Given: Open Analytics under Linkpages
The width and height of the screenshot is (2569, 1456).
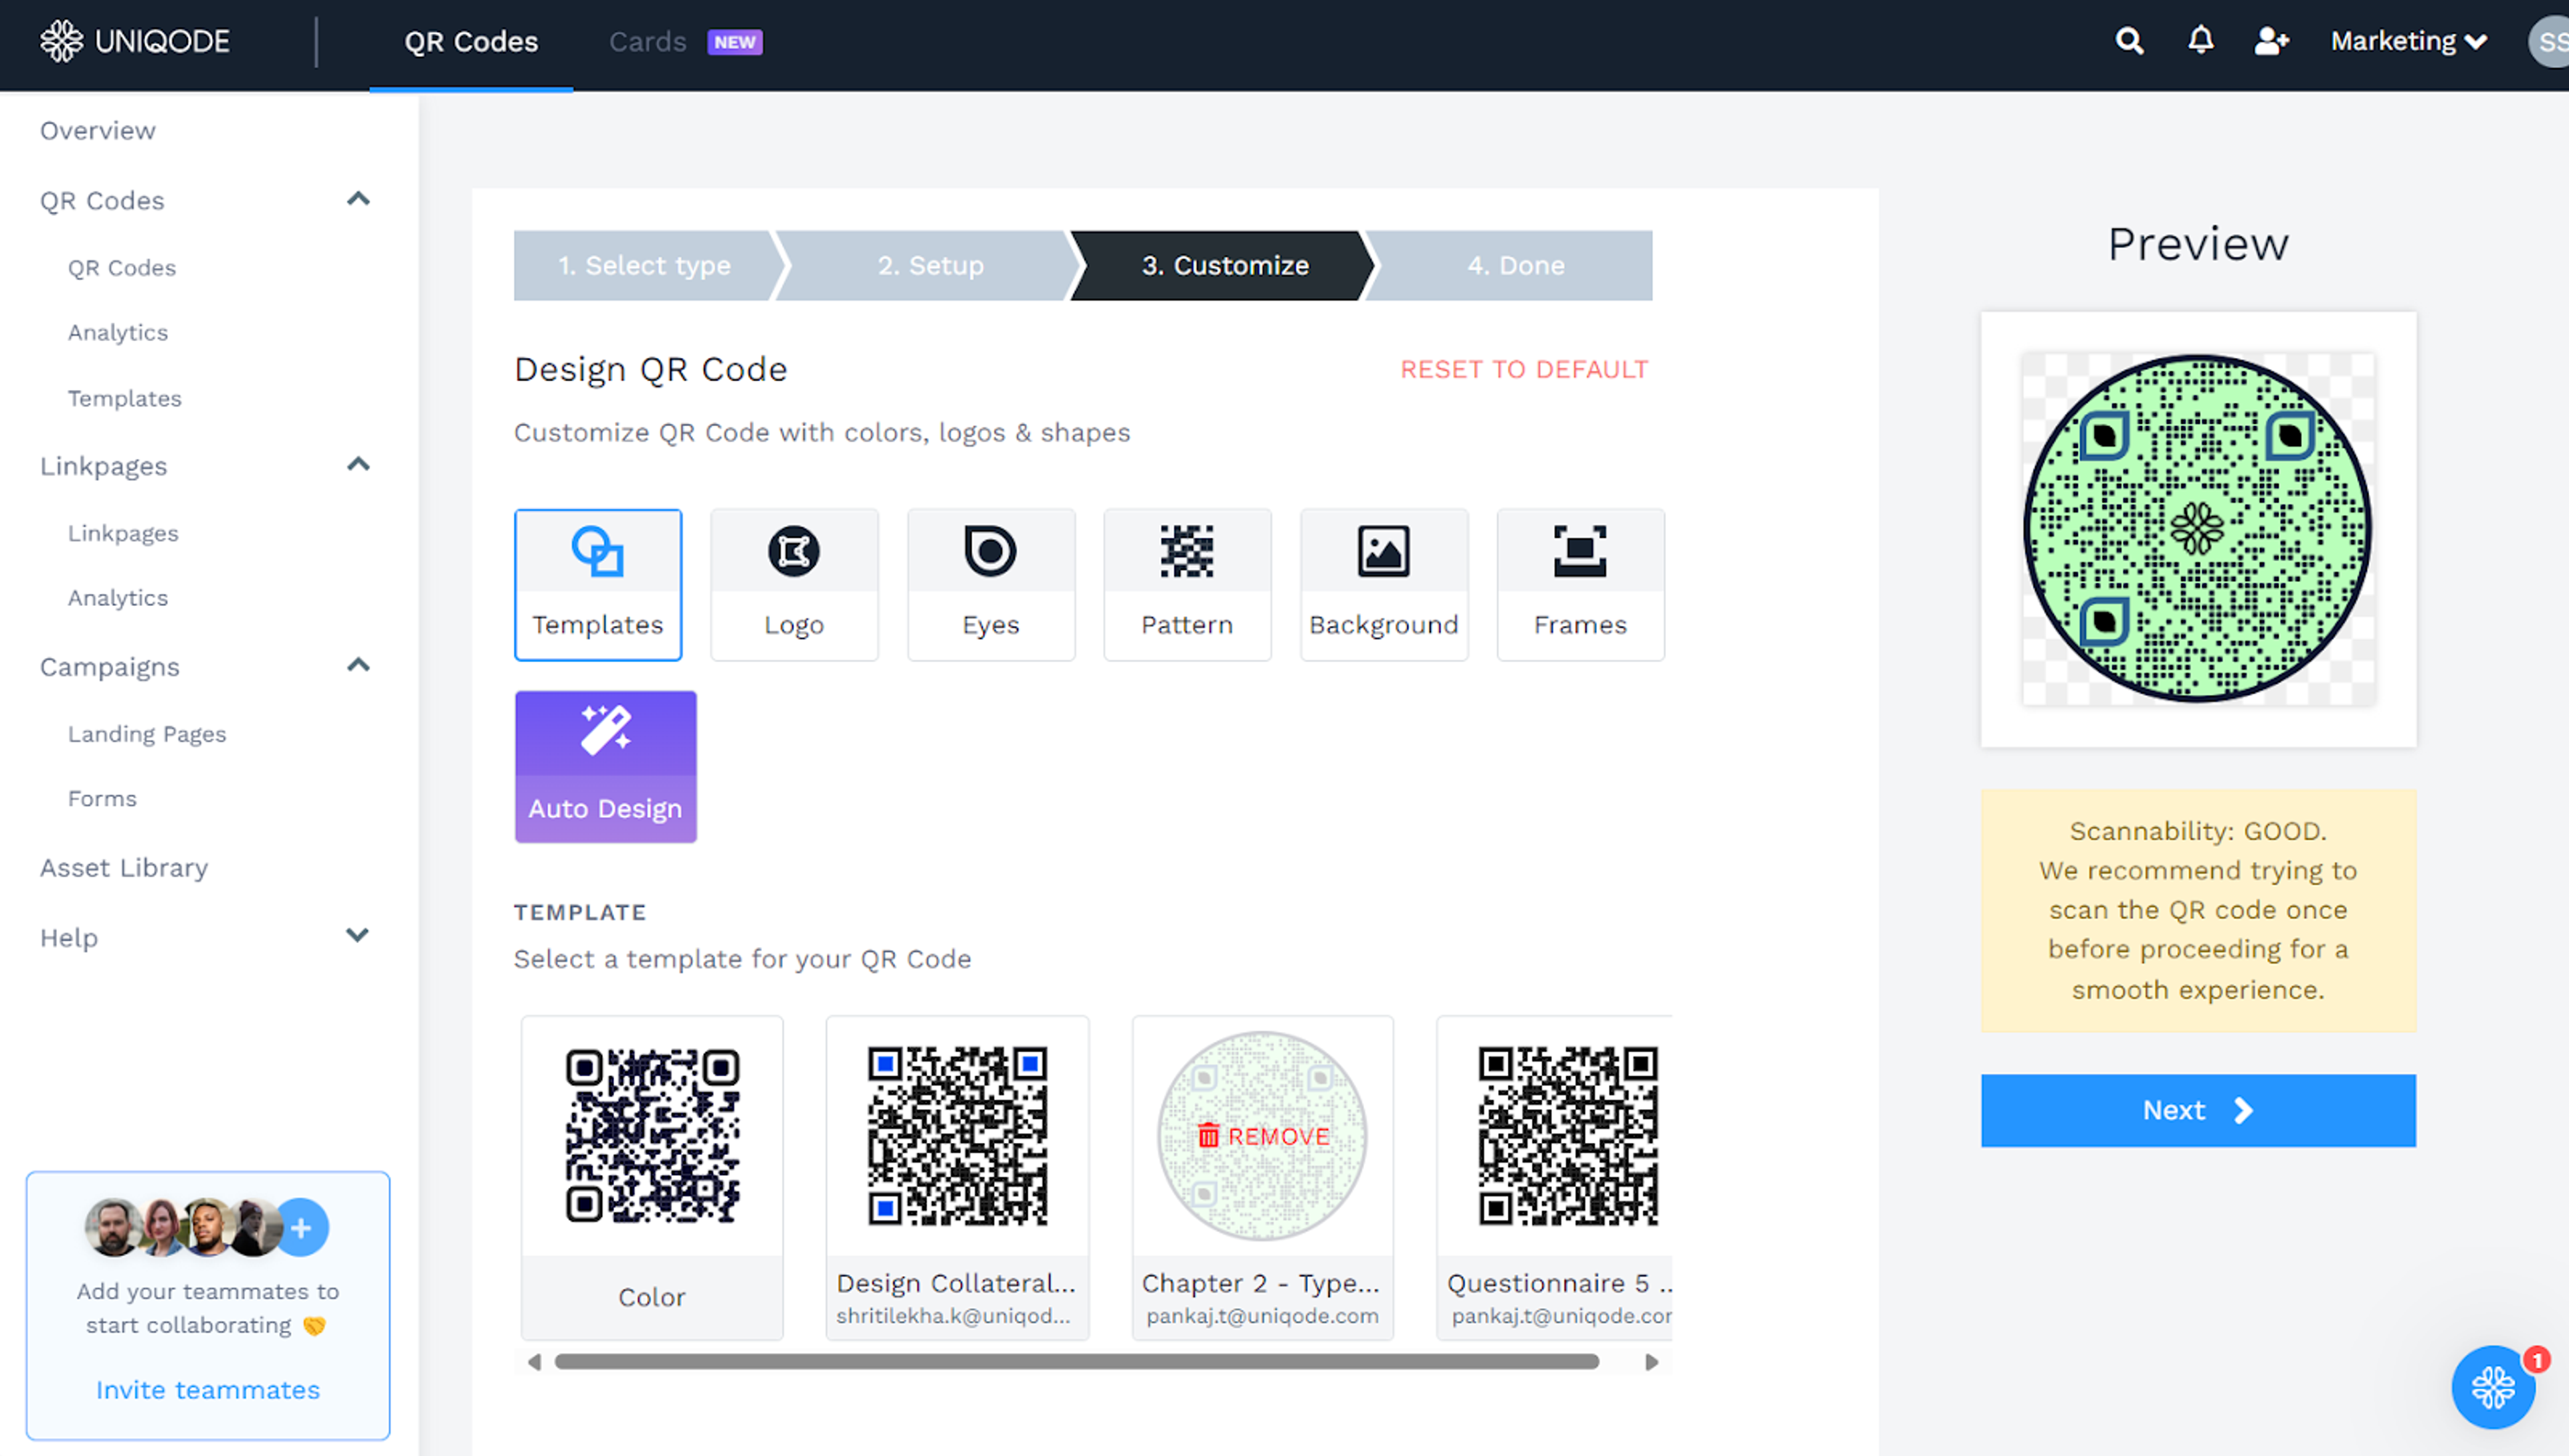Looking at the screenshot, I should (118, 598).
